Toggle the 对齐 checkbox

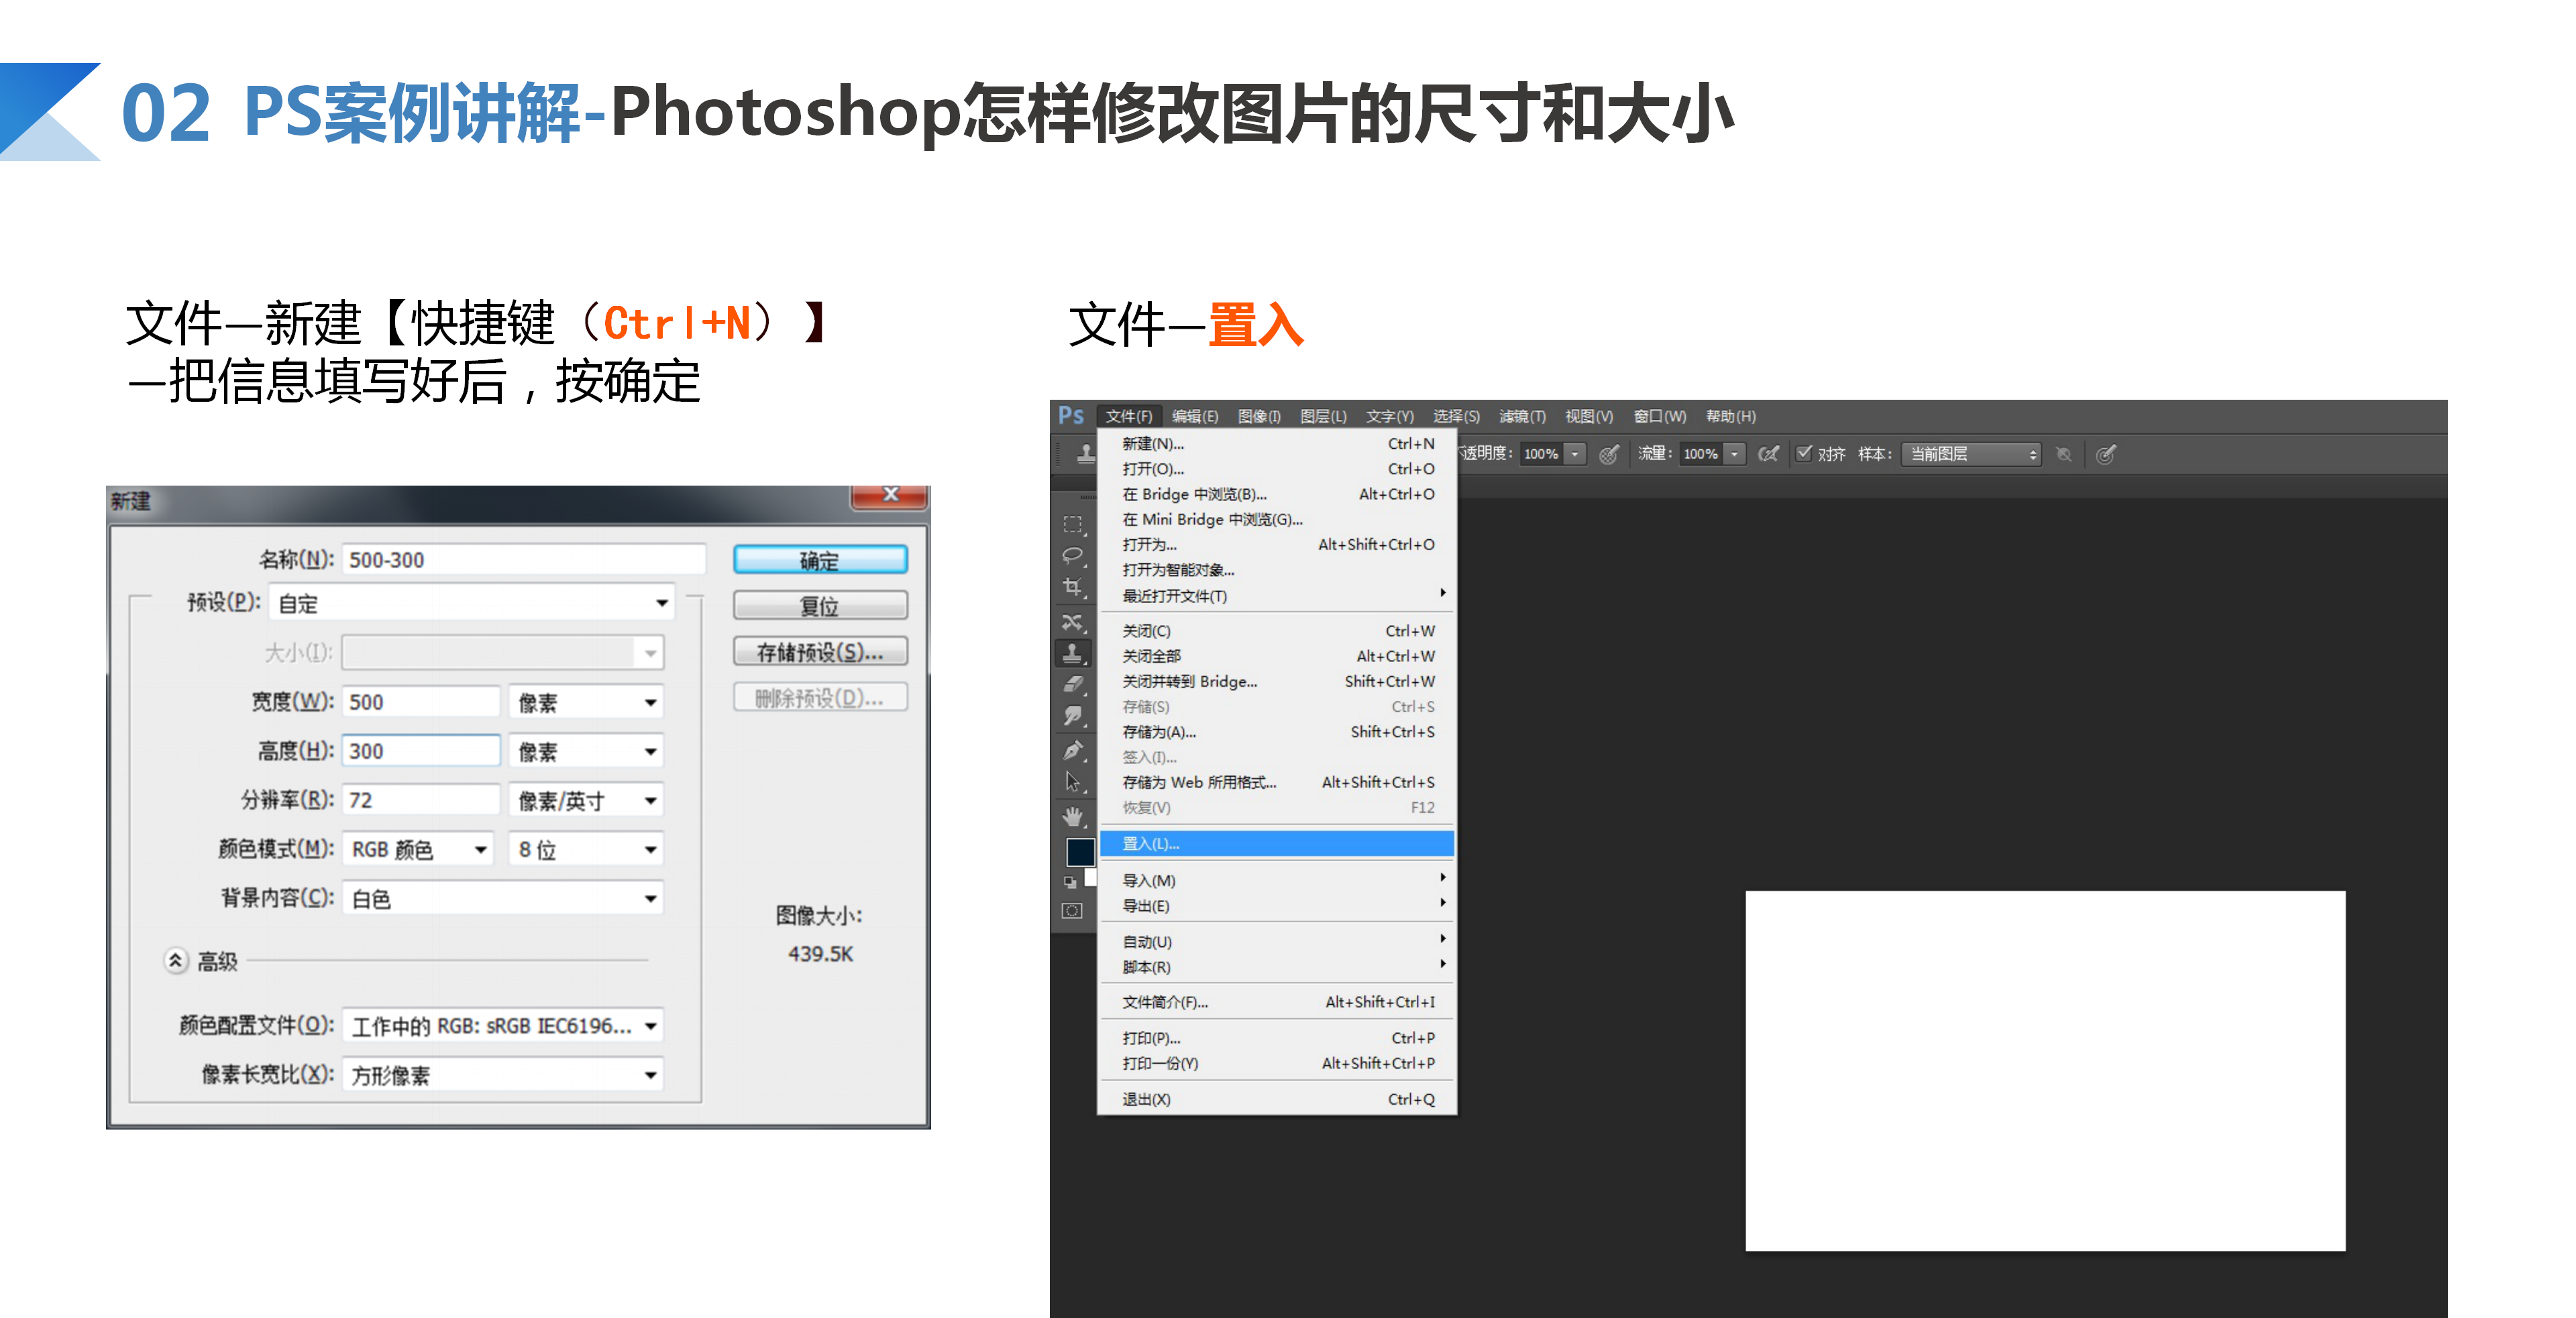click(x=1804, y=453)
